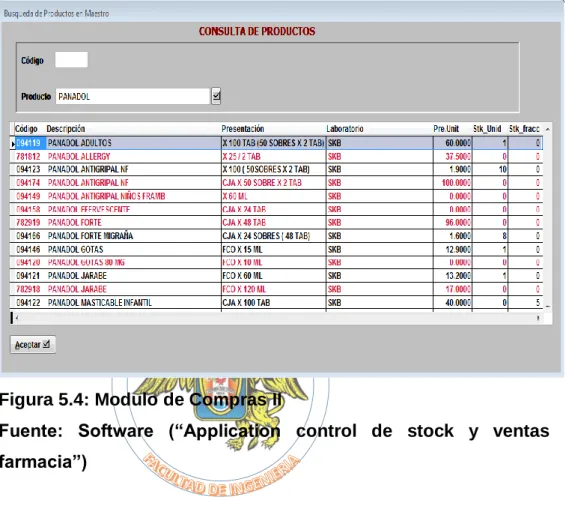Viewport: 566px width, 515px height.
Task: Click the search checkmark icon beside Producto field
Action: click(216, 96)
